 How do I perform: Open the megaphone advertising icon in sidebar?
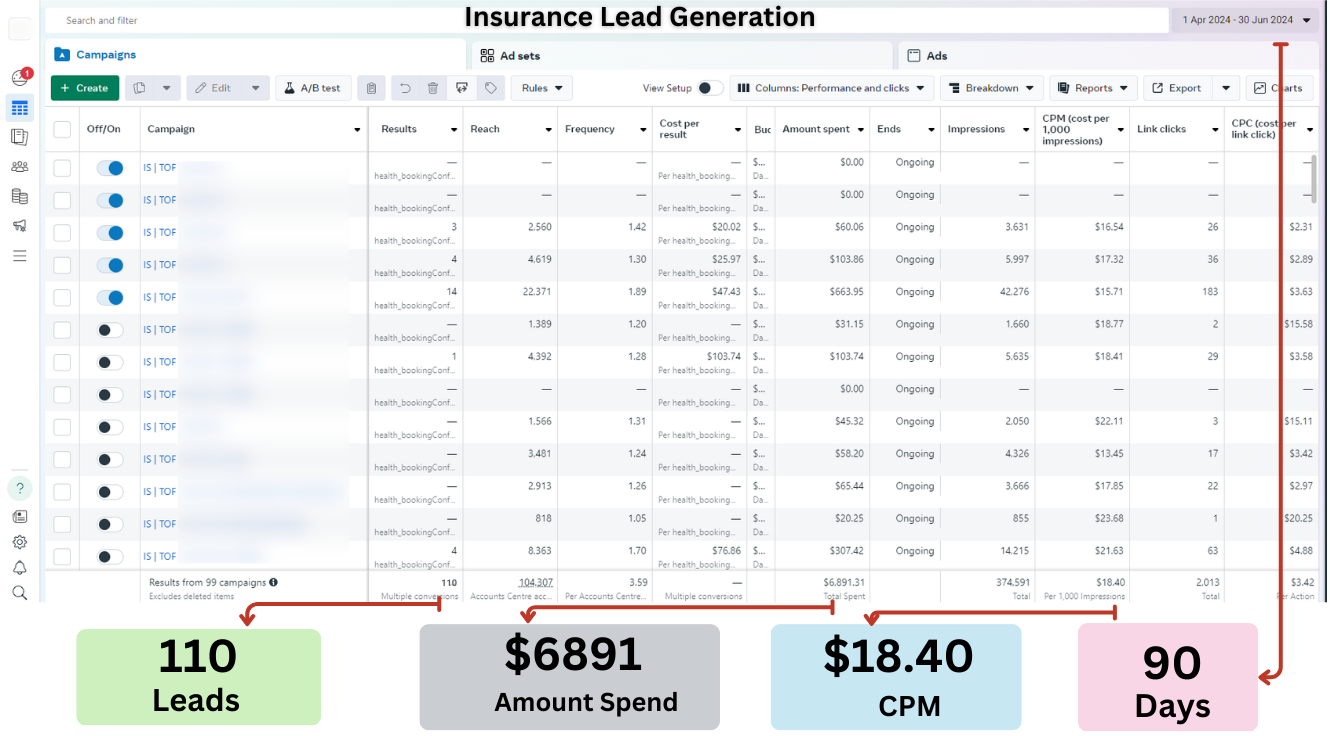19,226
